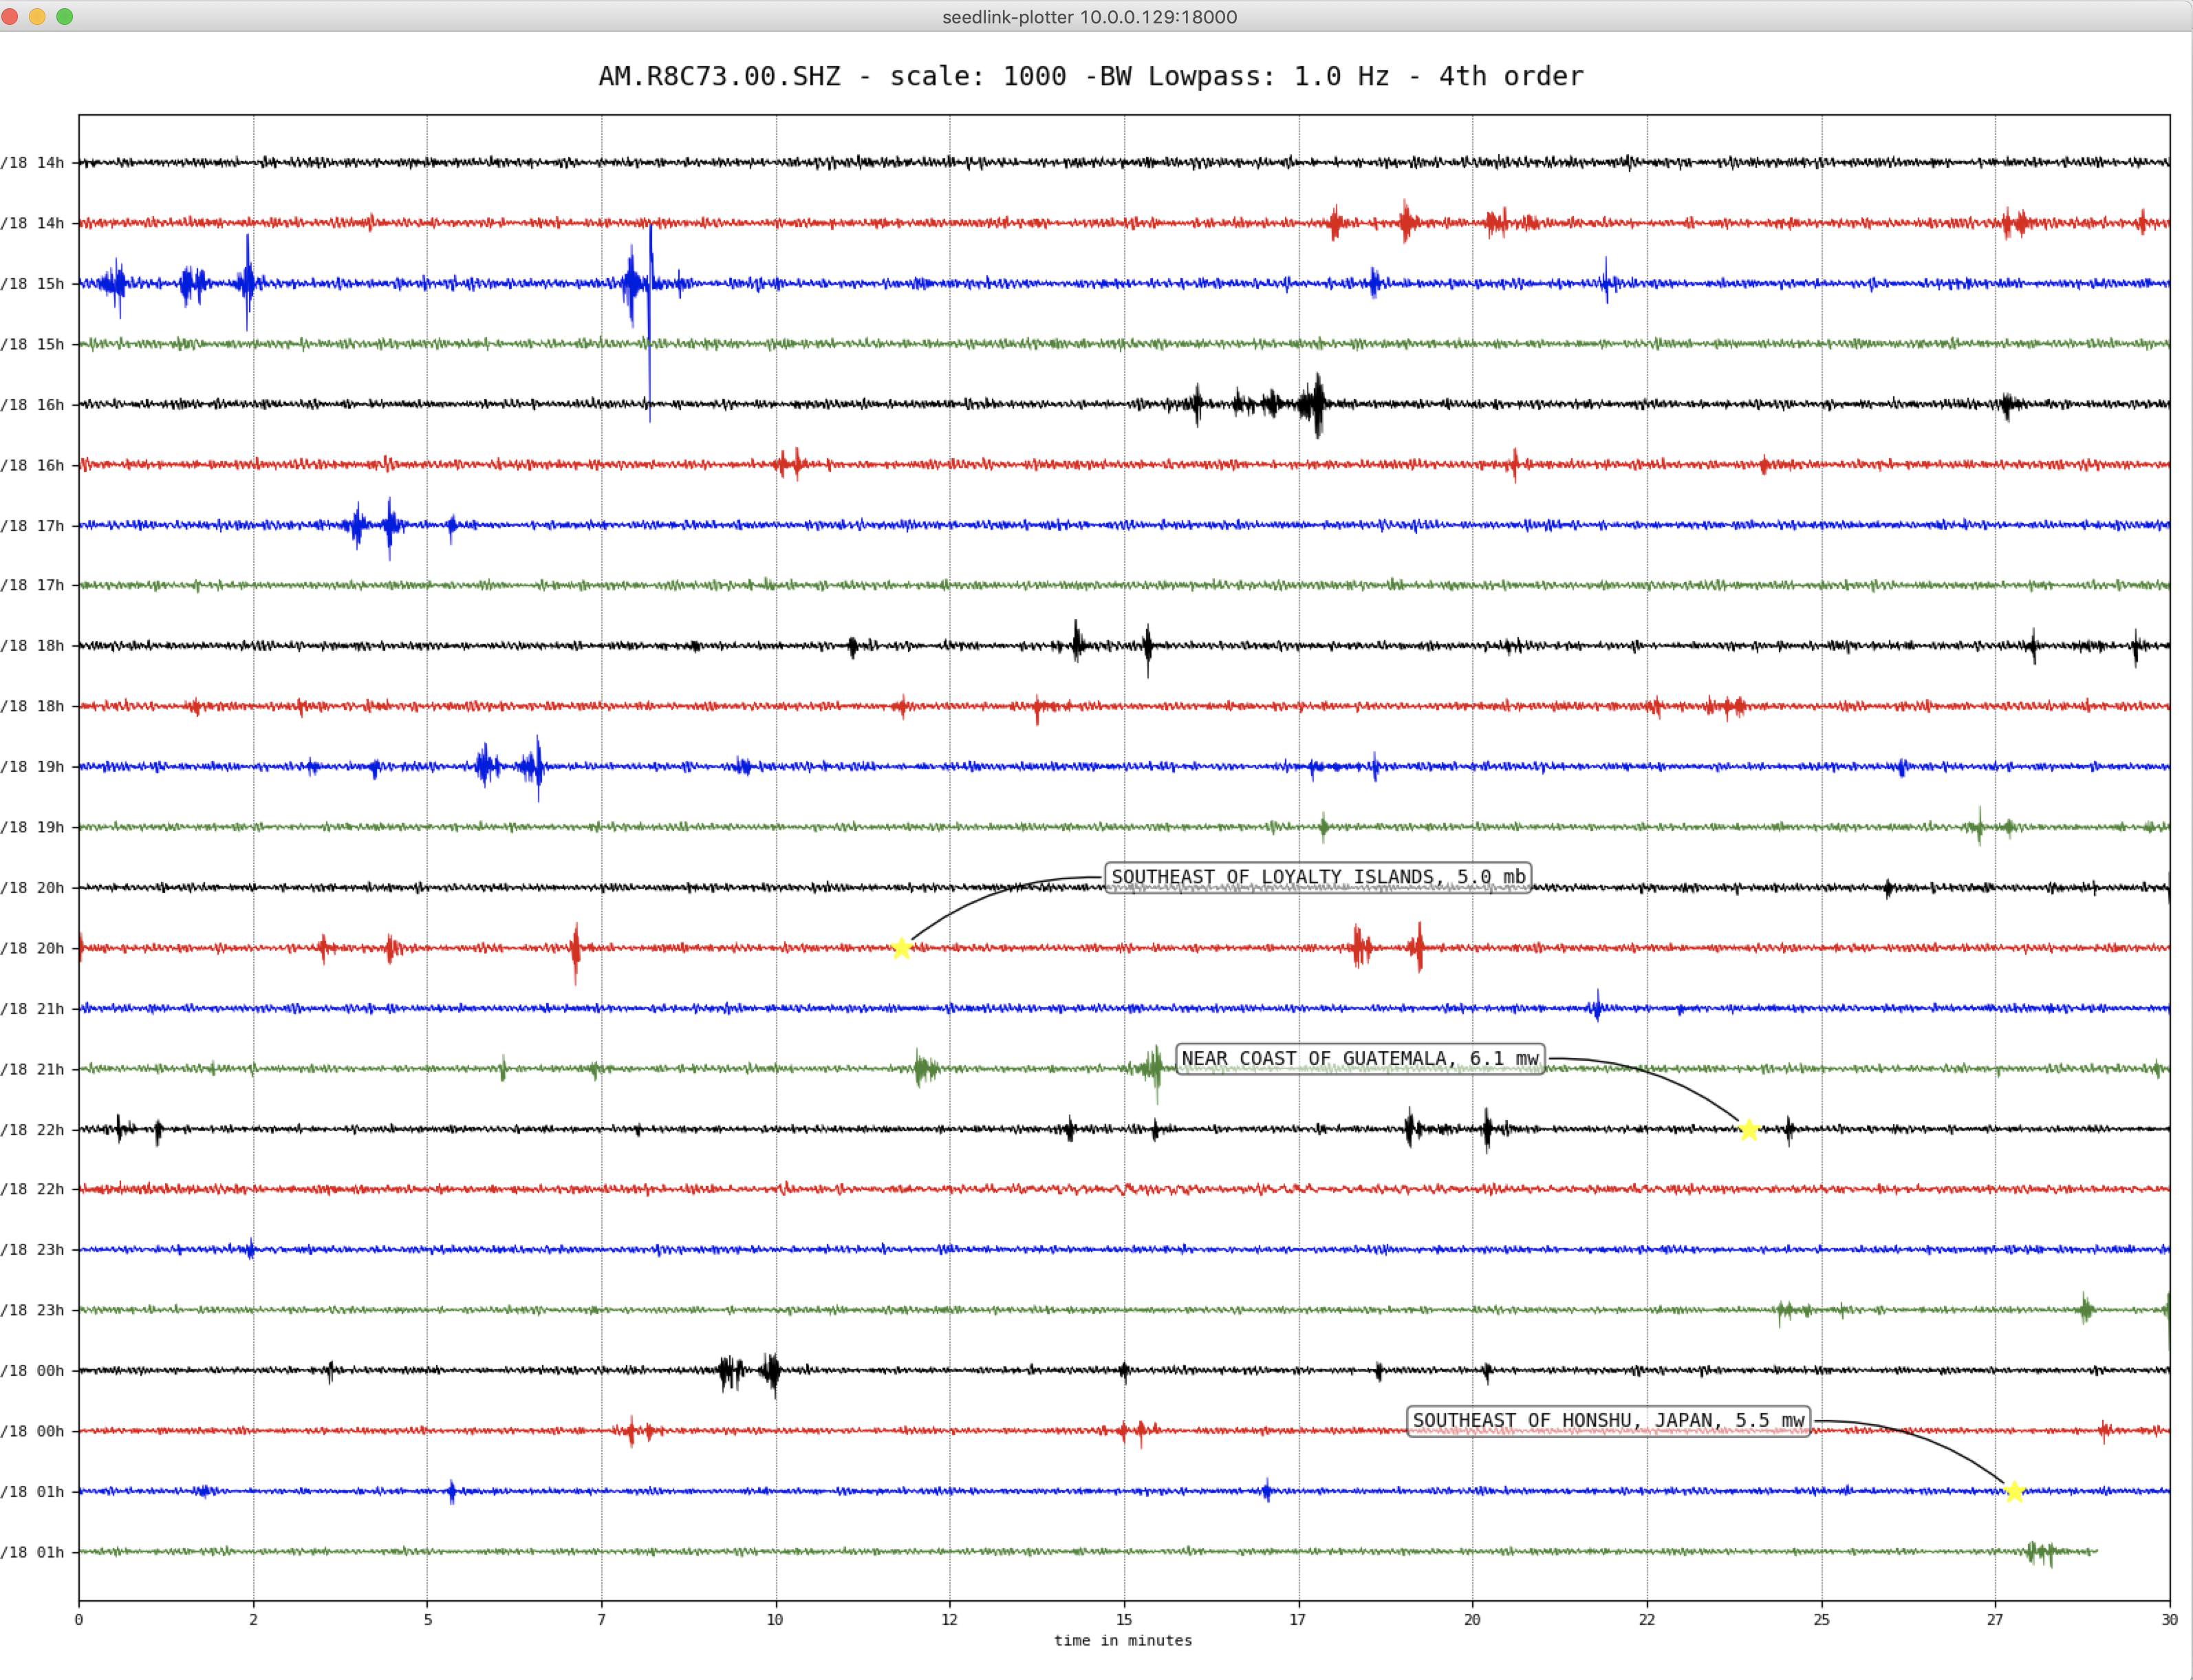Click the x-axis tick label 10
The height and width of the screenshot is (1680, 2193).
[x=775, y=1619]
